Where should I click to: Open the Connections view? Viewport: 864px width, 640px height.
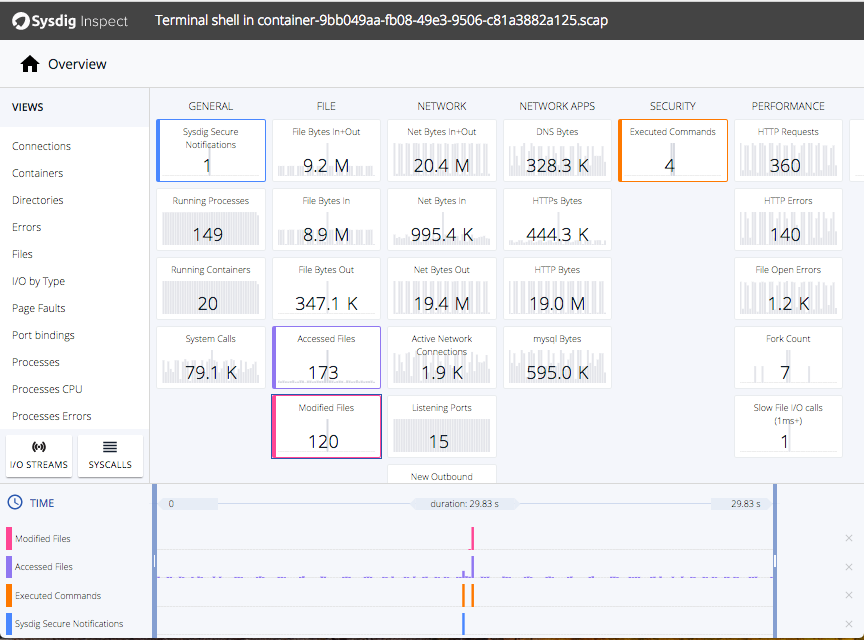tap(41, 146)
